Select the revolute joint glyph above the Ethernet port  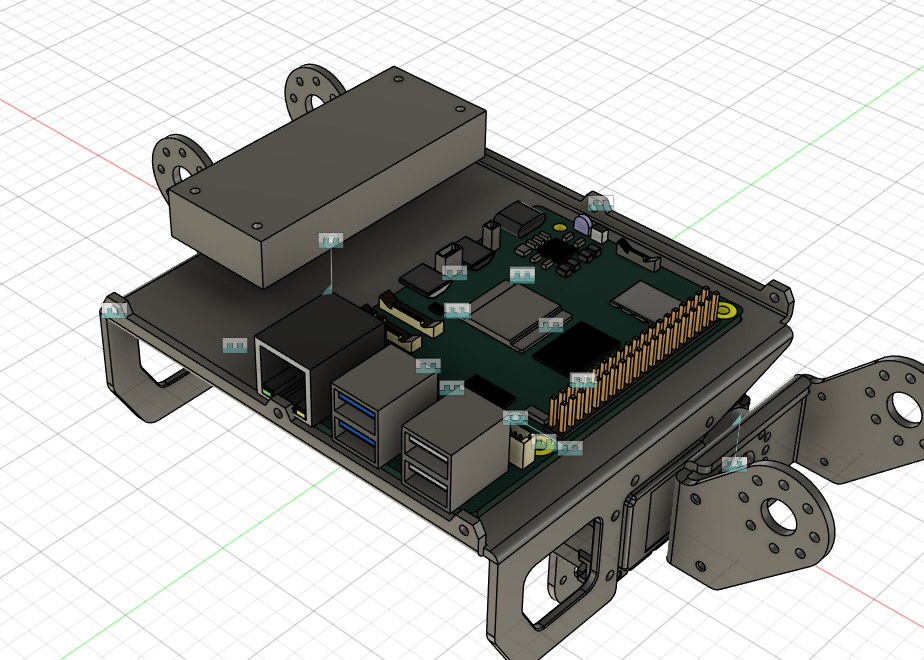(x=331, y=240)
